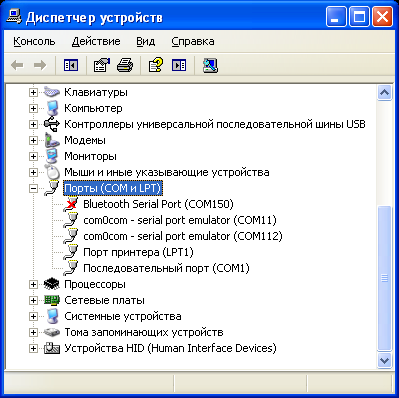The width and height of the screenshot is (399, 398).
Task: Open the Properties toolbar icon
Action: tap(102, 65)
